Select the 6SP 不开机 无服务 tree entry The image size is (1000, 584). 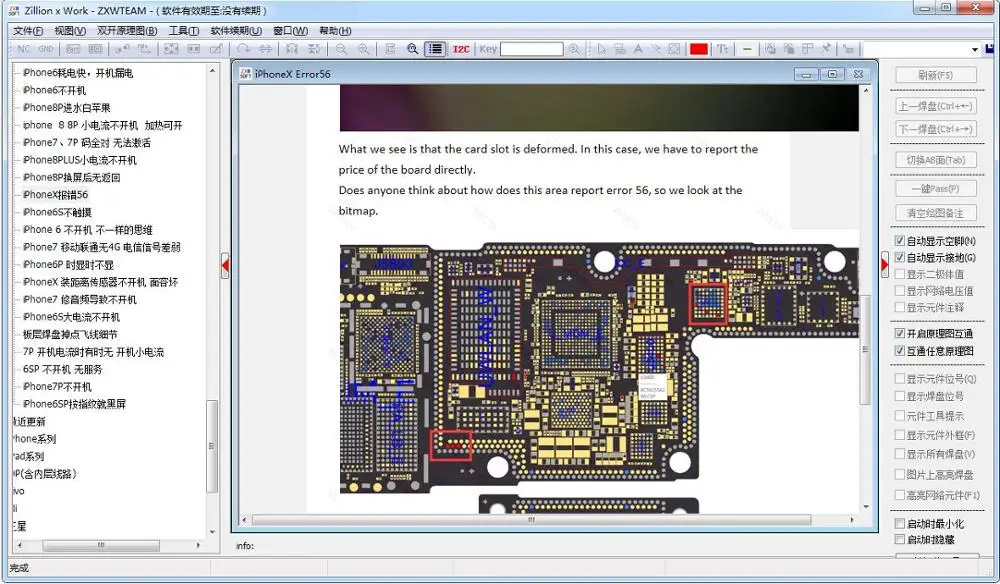tap(62, 370)
